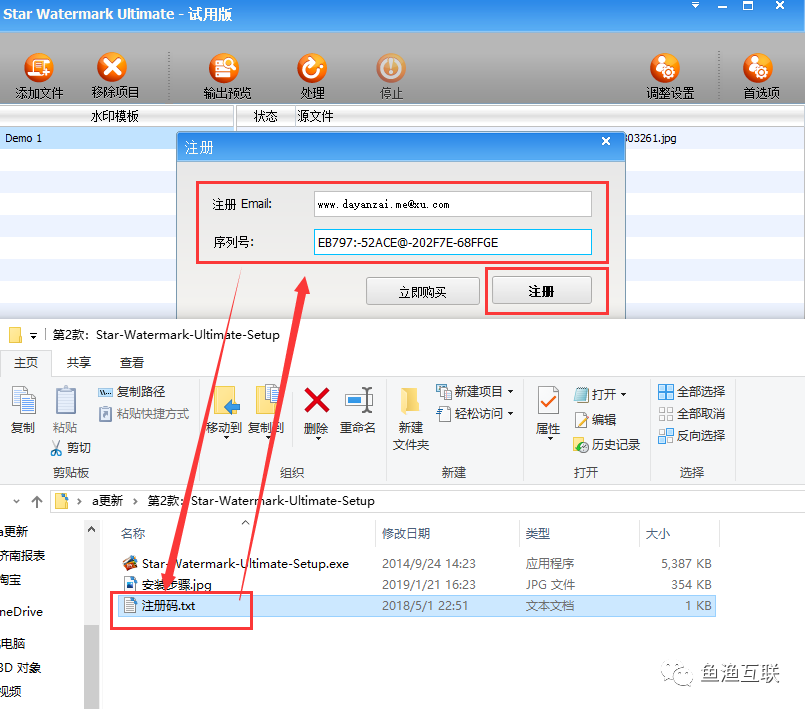Switch to the 主页 ribbon tab

coord(26,362)
